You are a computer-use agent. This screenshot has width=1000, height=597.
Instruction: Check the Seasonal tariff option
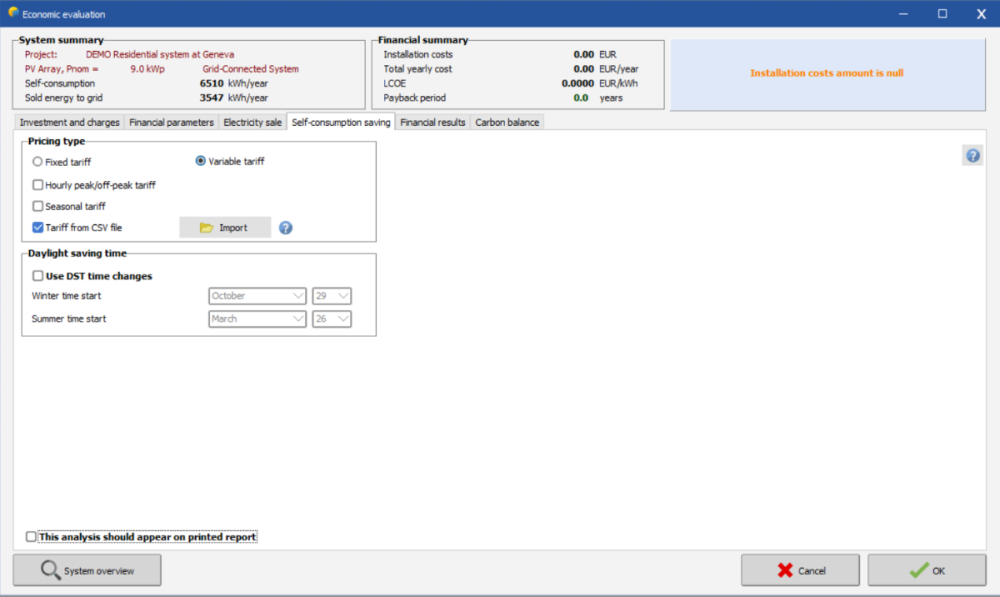[38, 206]
